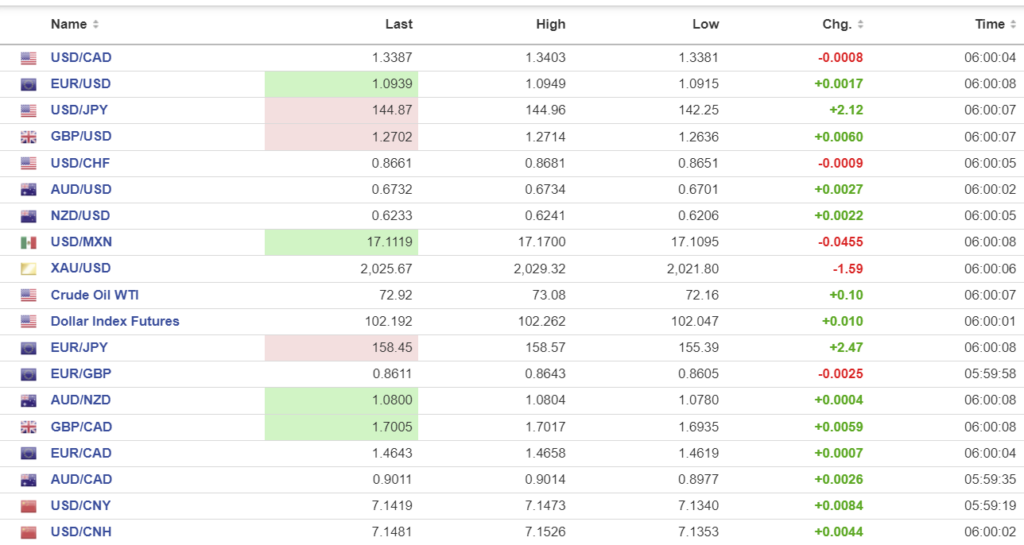The height and width of the screenshot is (545, 1024).
Task: Click the UK flag icon beside GBP/USD
Action: point(28,137)
